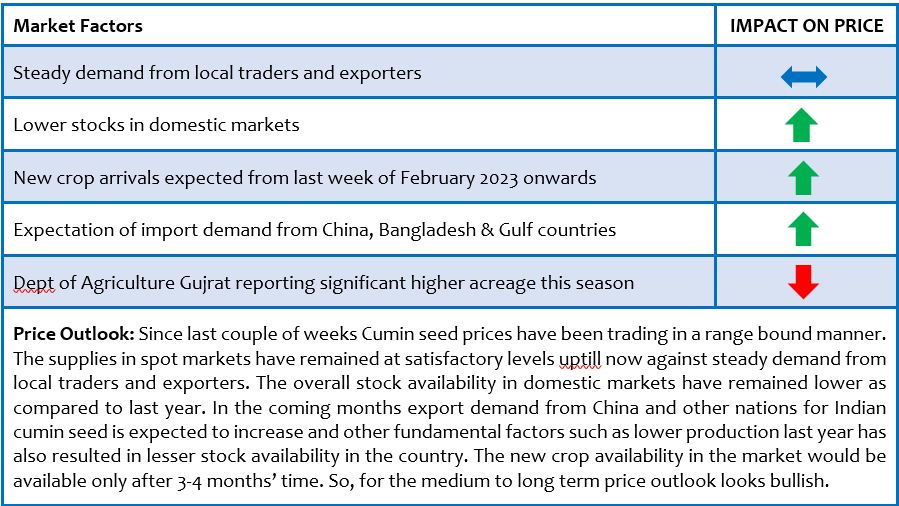This screenshot has height=506, width=899.
Task: Click the bold 'Price Outlook:' label
Action: point(74,334)
